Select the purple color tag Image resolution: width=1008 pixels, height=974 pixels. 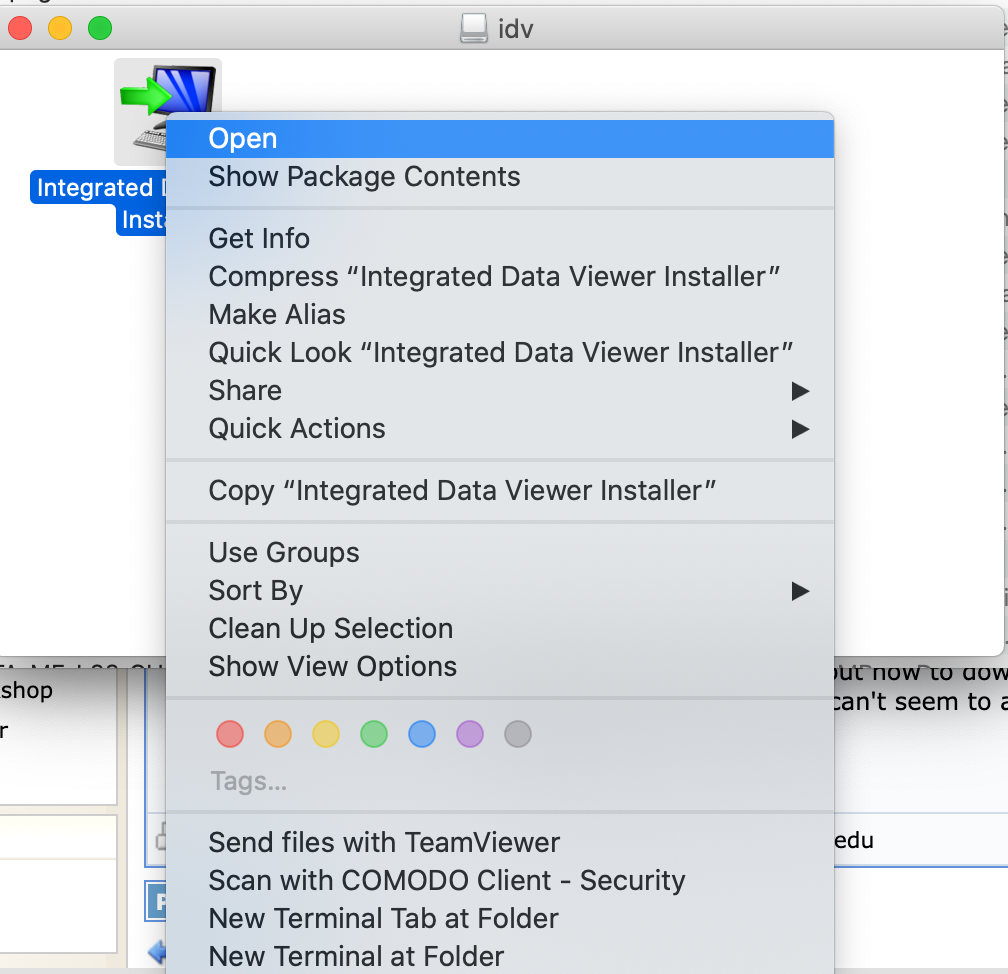(x=470, y=735)
